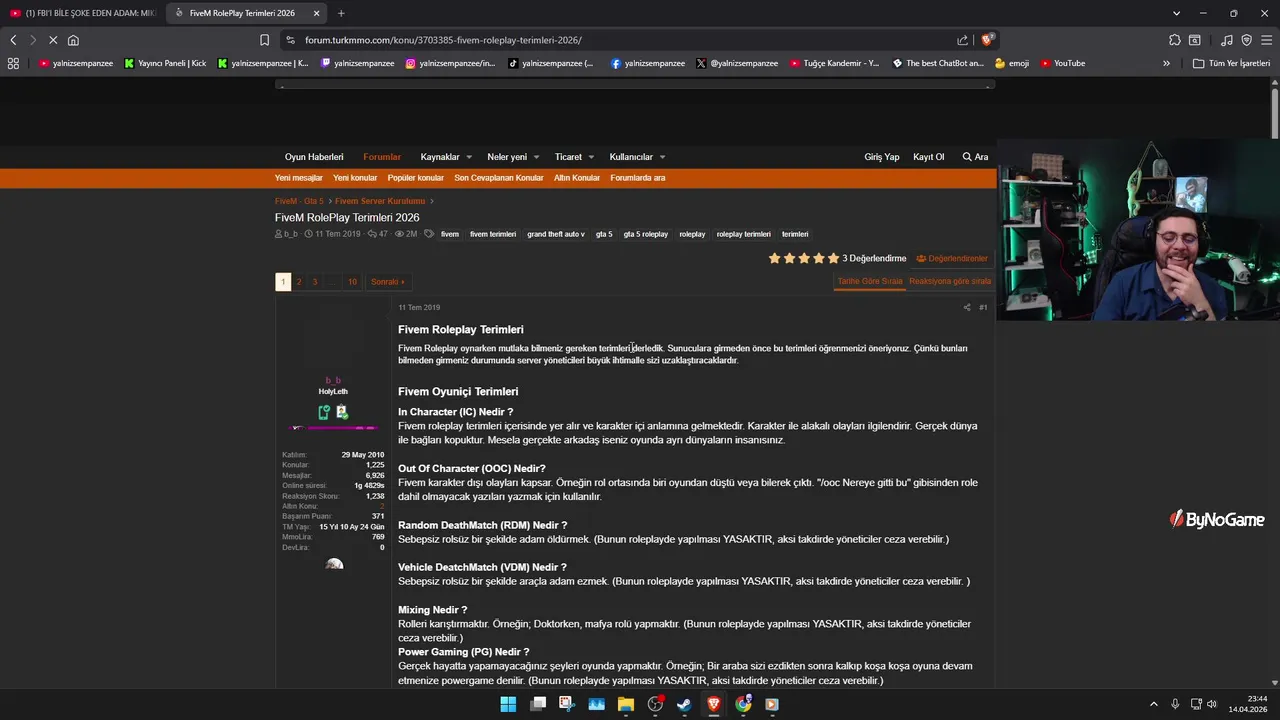Select the Reaksiyona göre sırala tab

(950, 282)
